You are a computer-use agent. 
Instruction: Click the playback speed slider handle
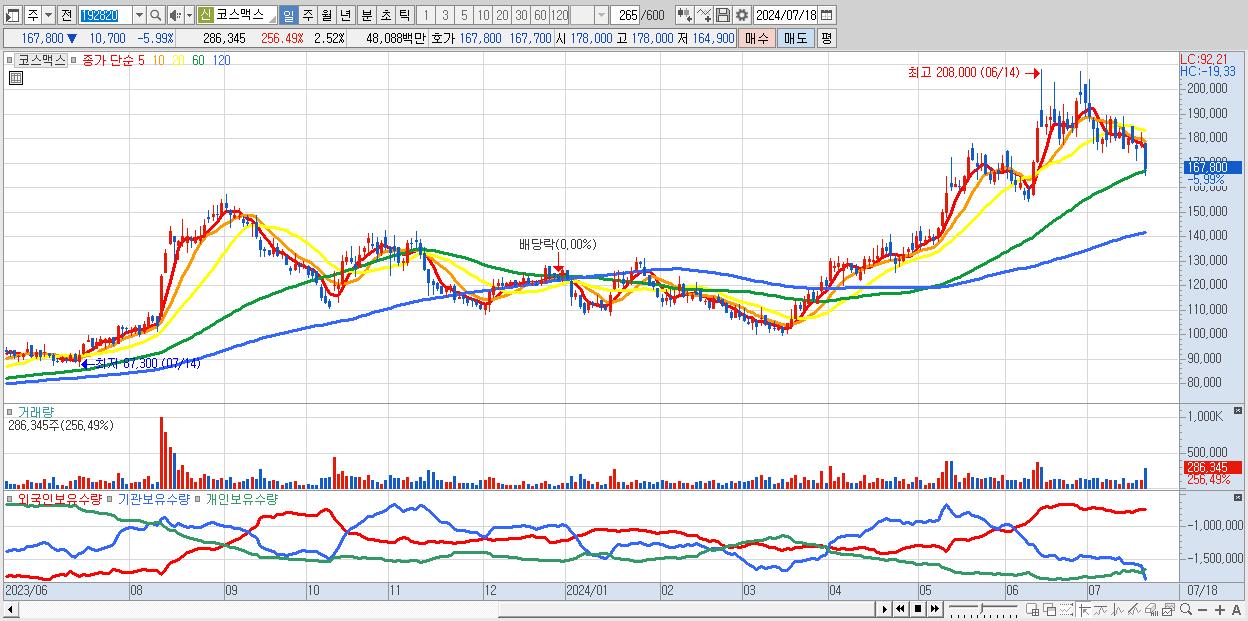pos(981,609)
